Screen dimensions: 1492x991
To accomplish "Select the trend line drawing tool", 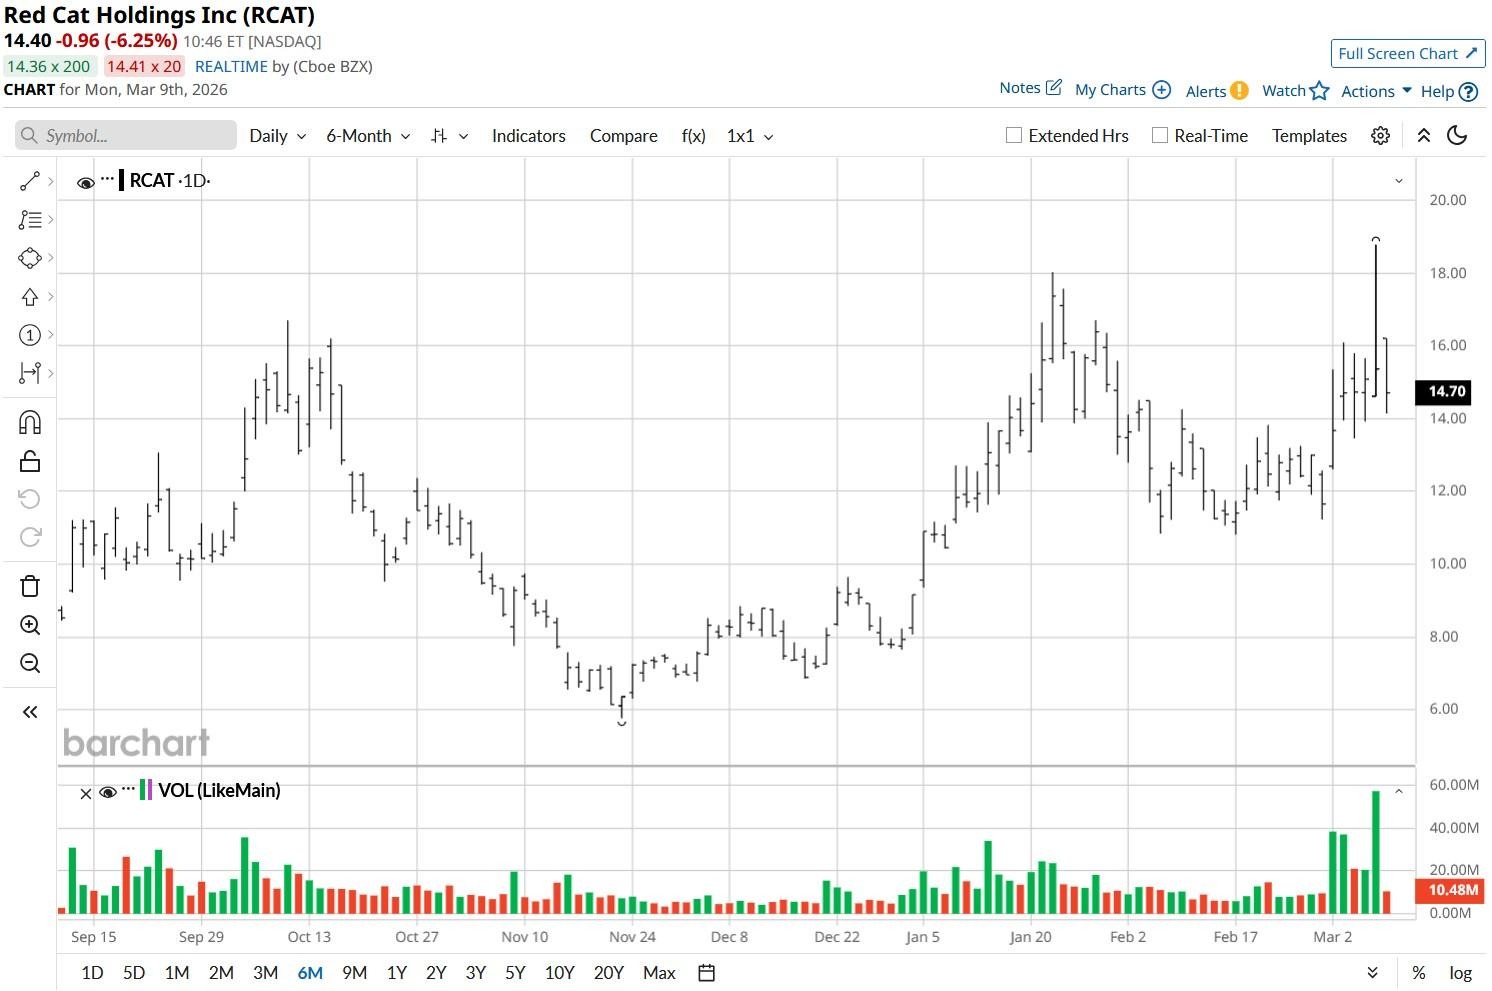I will (30, 181).
